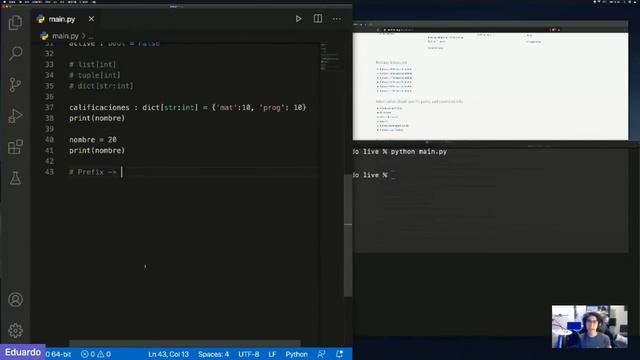This screenshot has width=640, height=360.
Task: Open the Accounts menu icon
Action: (15, 300)
